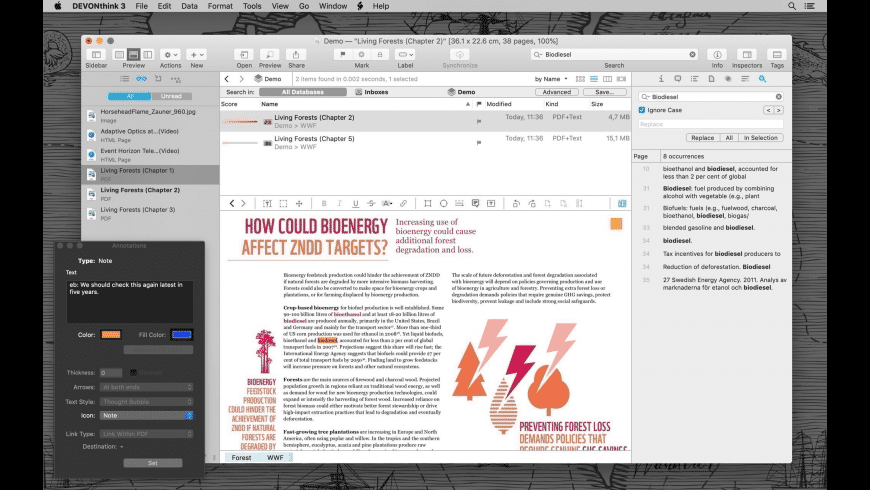Click the Set button in Annotations panel

(153, 463)
